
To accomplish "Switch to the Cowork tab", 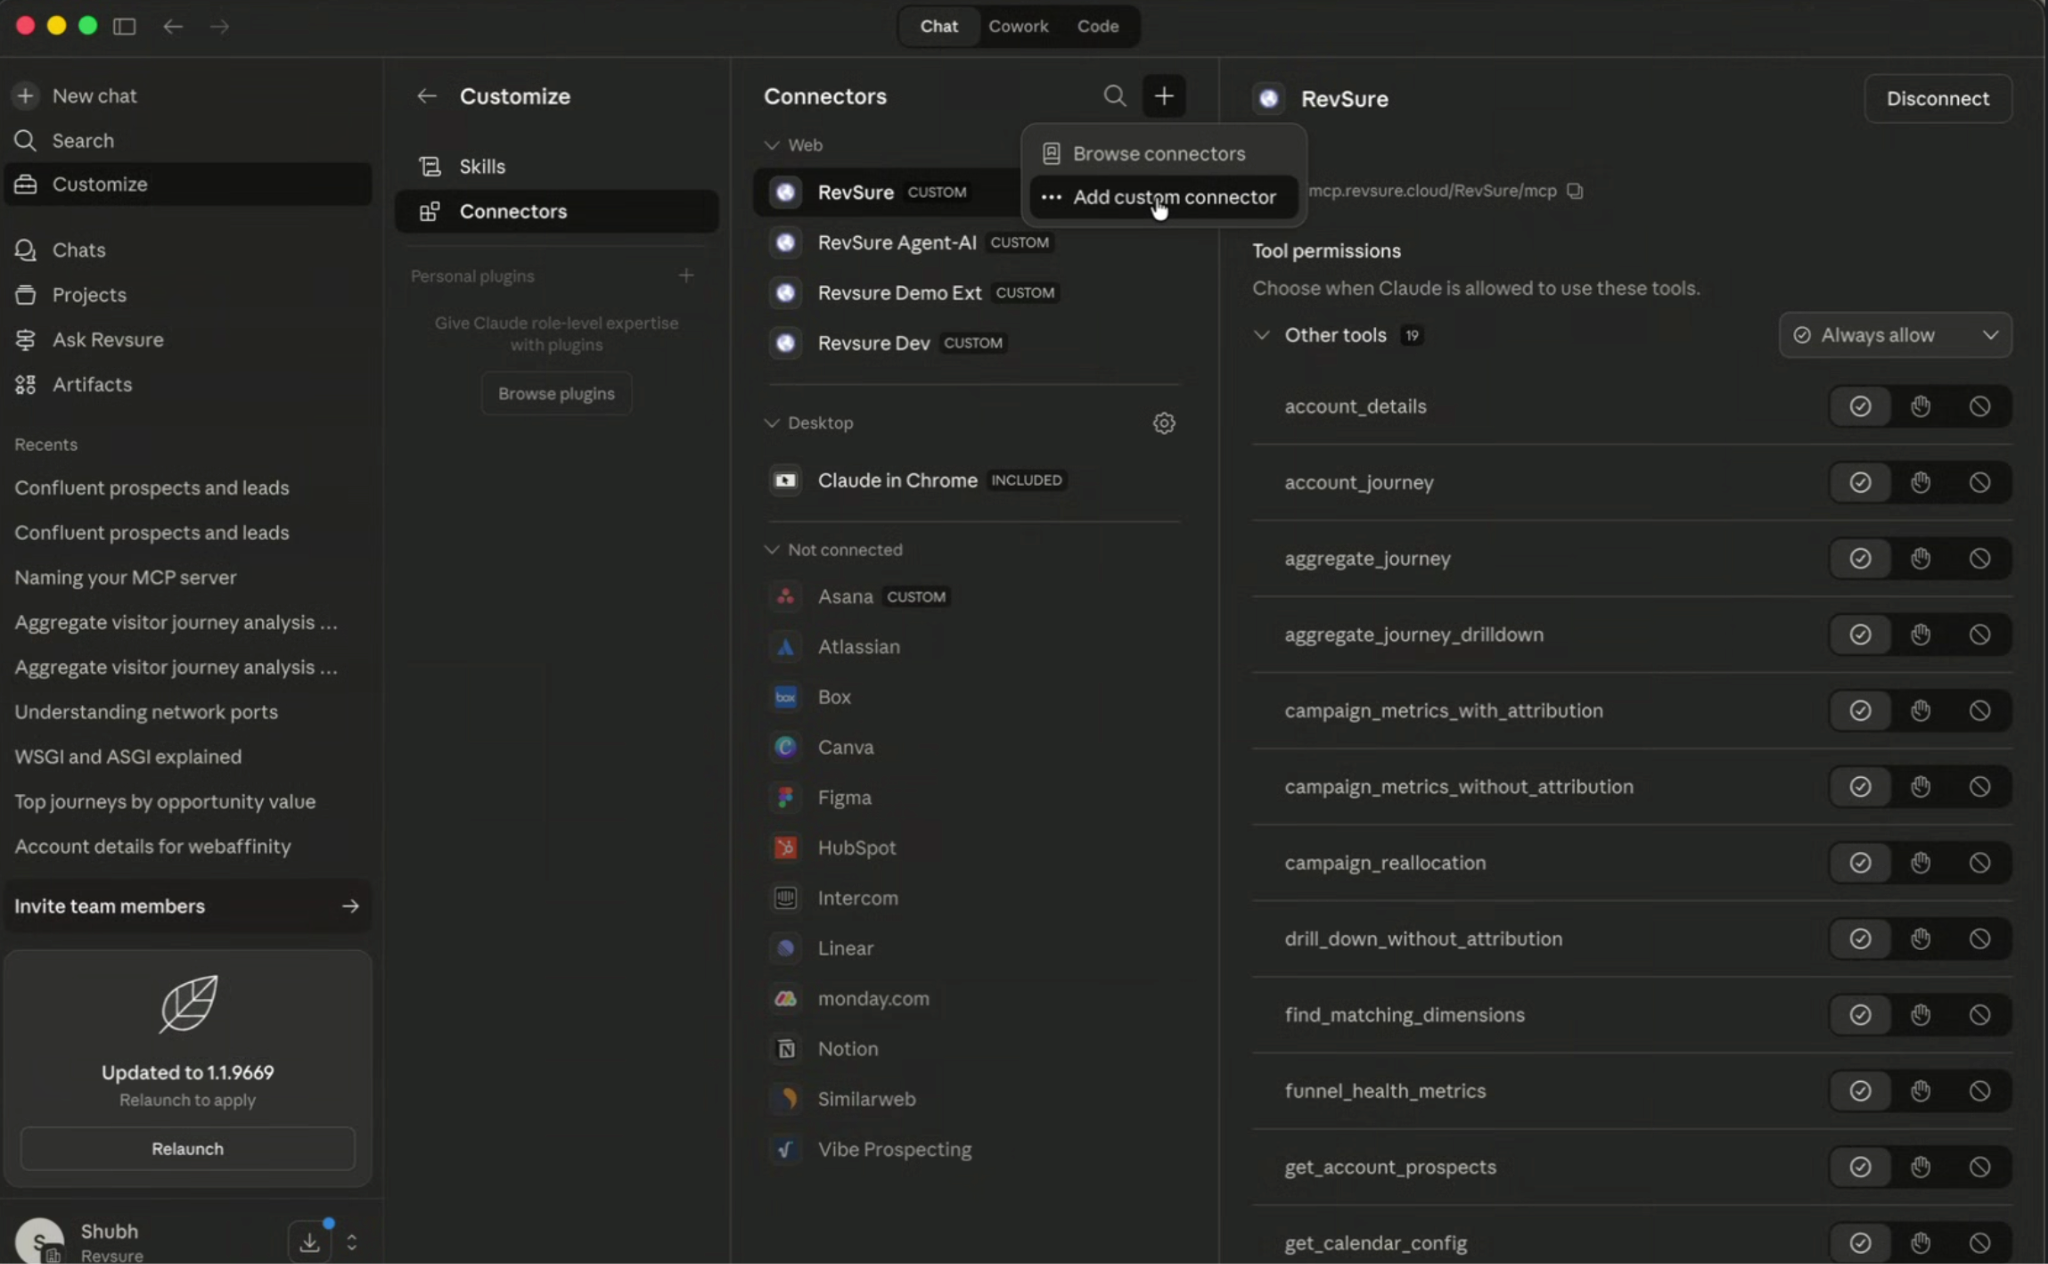I will pyautogui.click(x=1018, y=26).
